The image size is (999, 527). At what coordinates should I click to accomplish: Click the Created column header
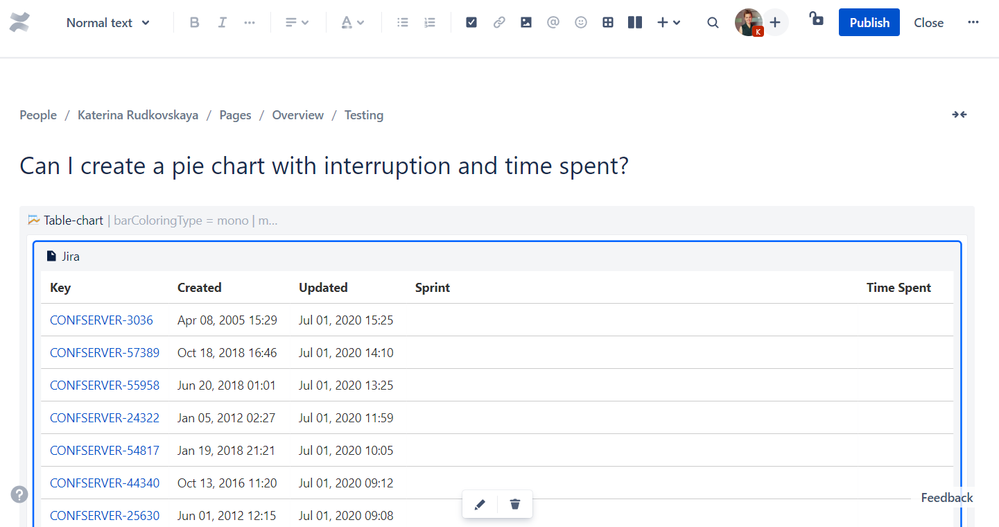199,287
